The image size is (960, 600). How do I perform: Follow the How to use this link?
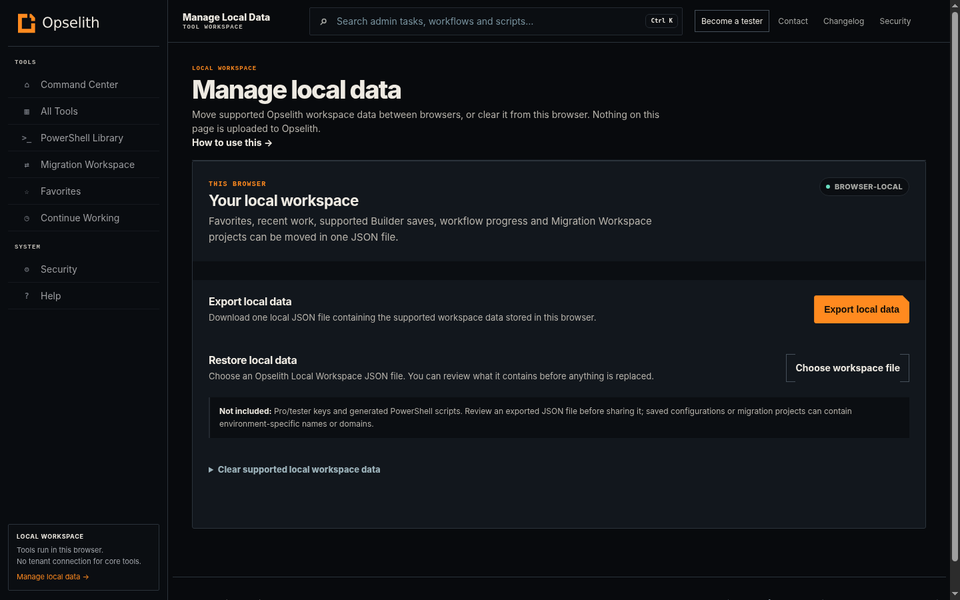point(232,143)
